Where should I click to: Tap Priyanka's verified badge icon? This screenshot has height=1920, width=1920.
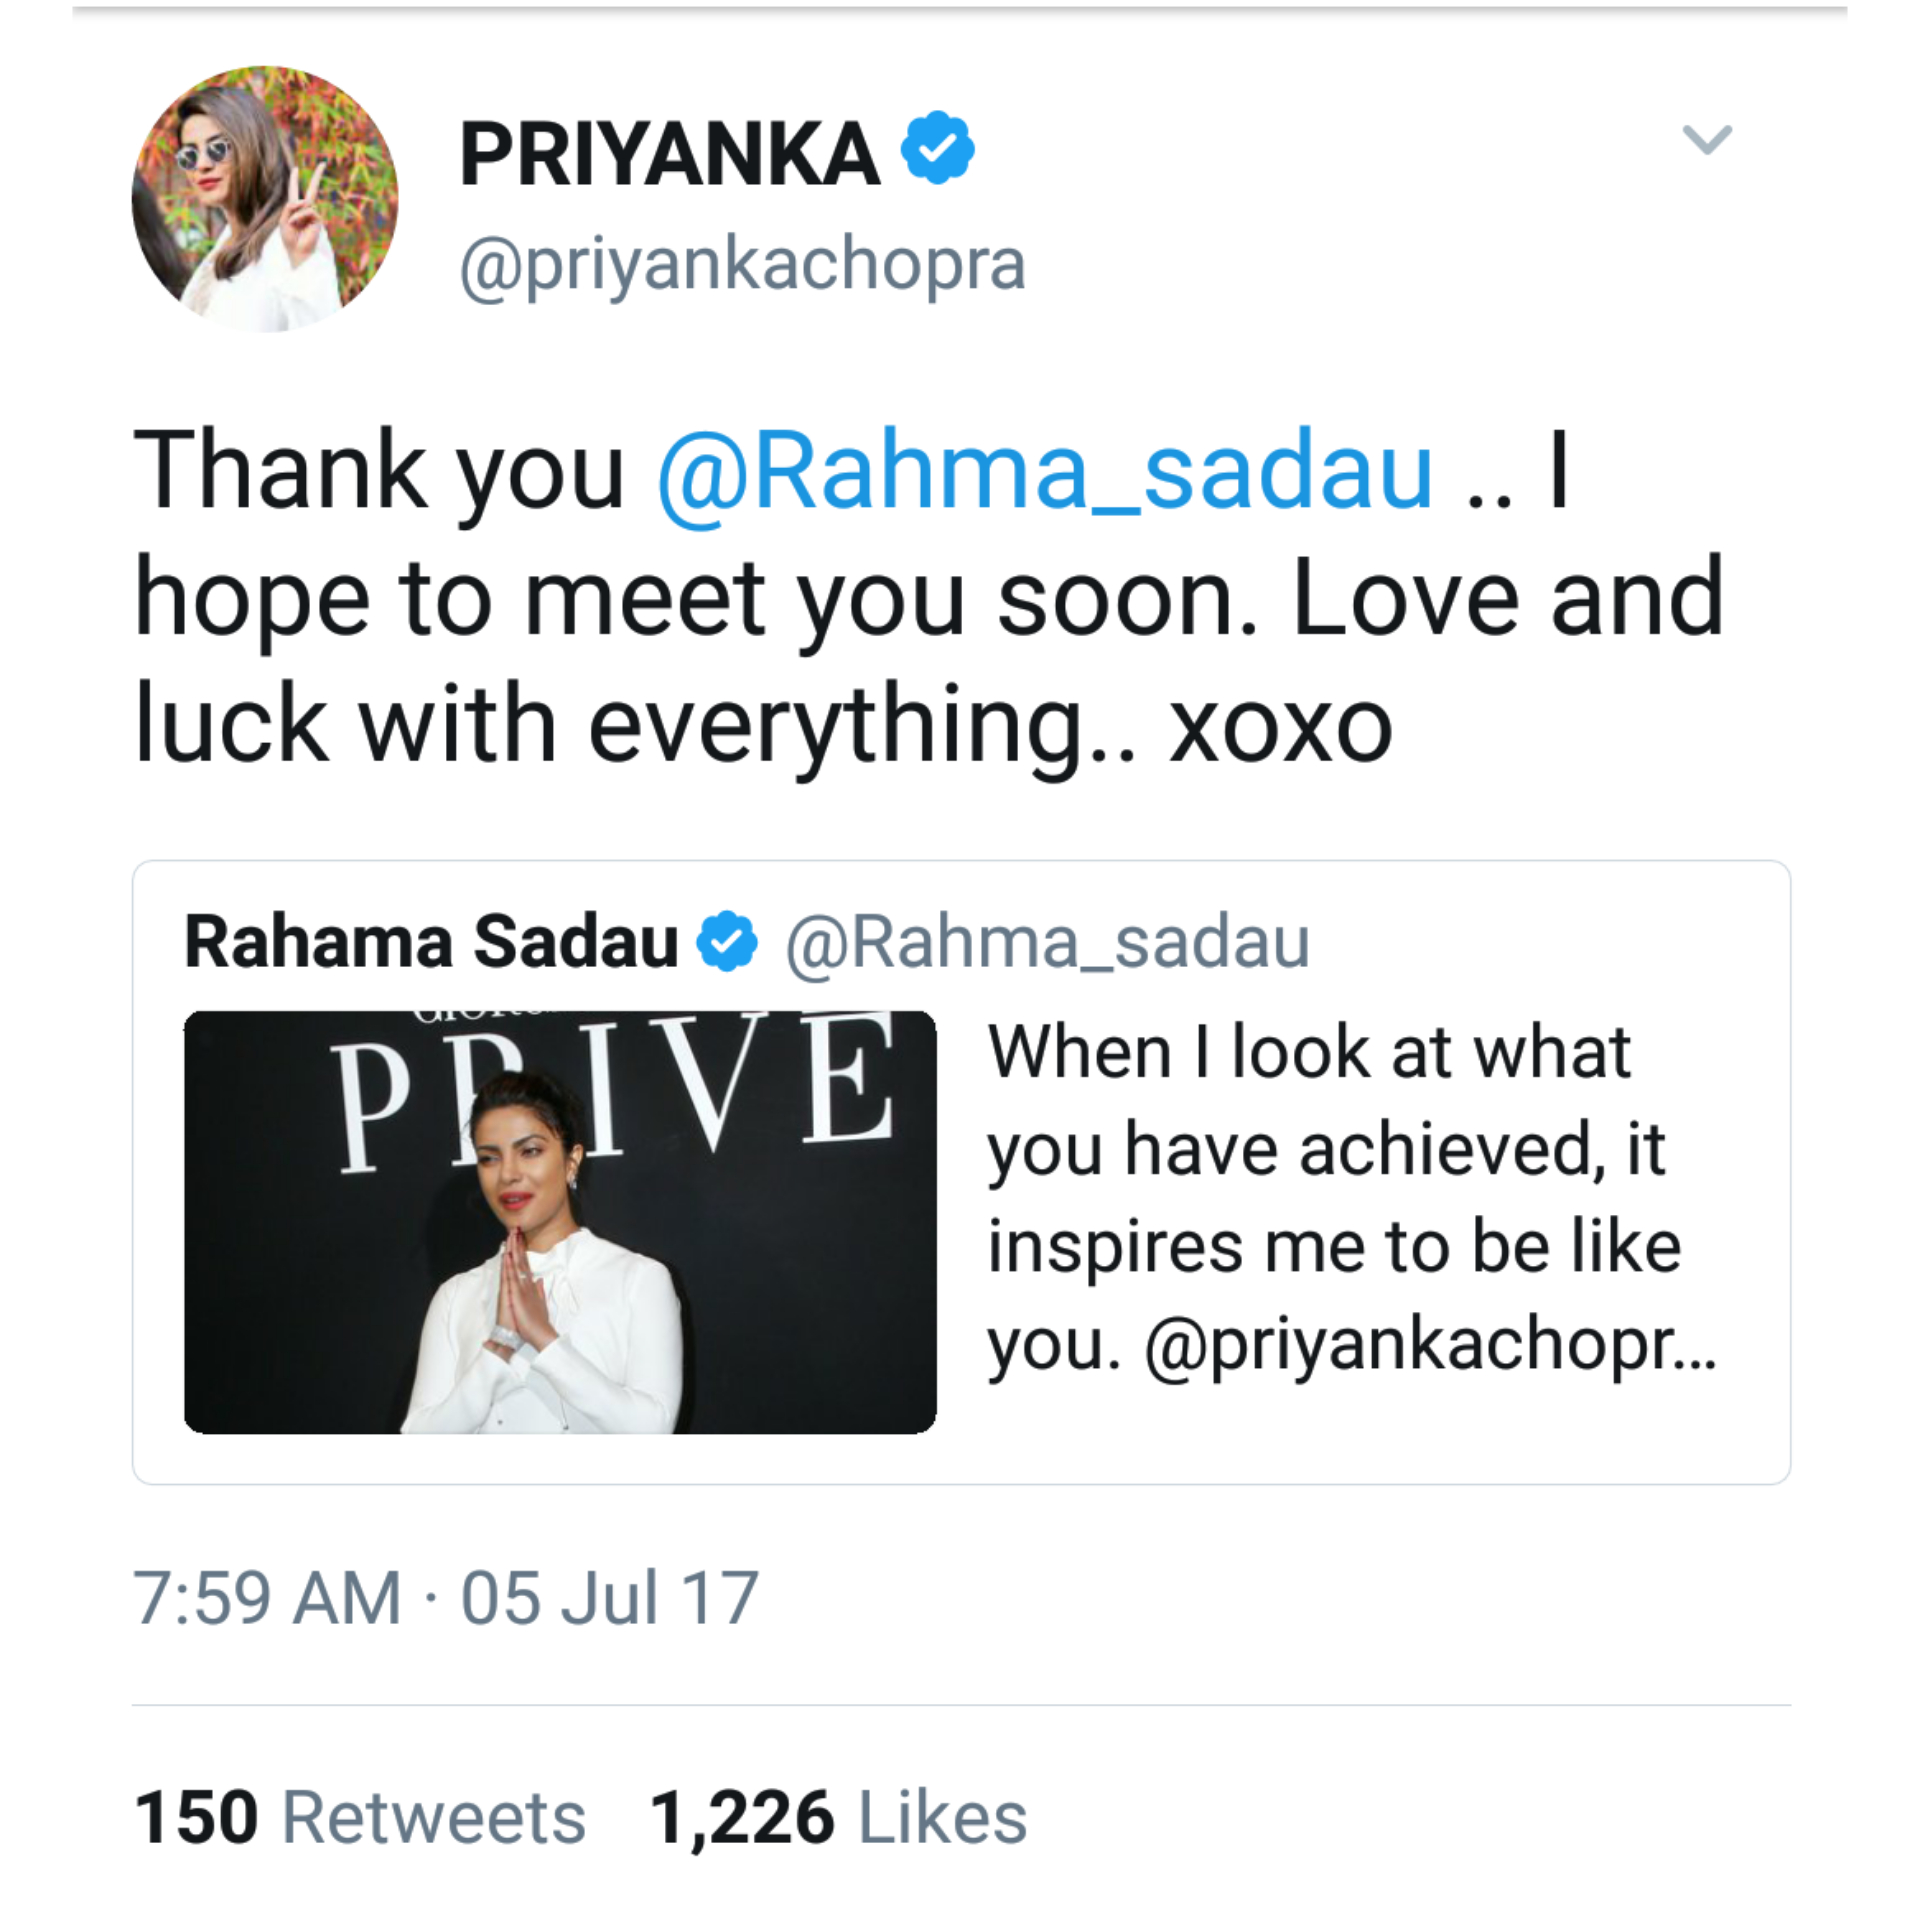tap(937, 148)
